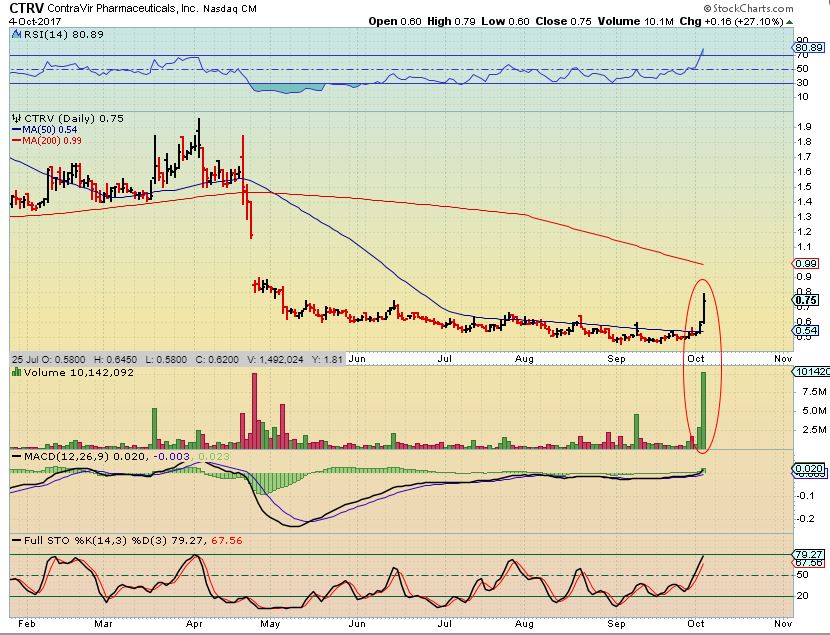Click the Mar label on bottom date axis
Image resolution: width=830 pixels, height=635 pixels.
click(x=103, y=624)
